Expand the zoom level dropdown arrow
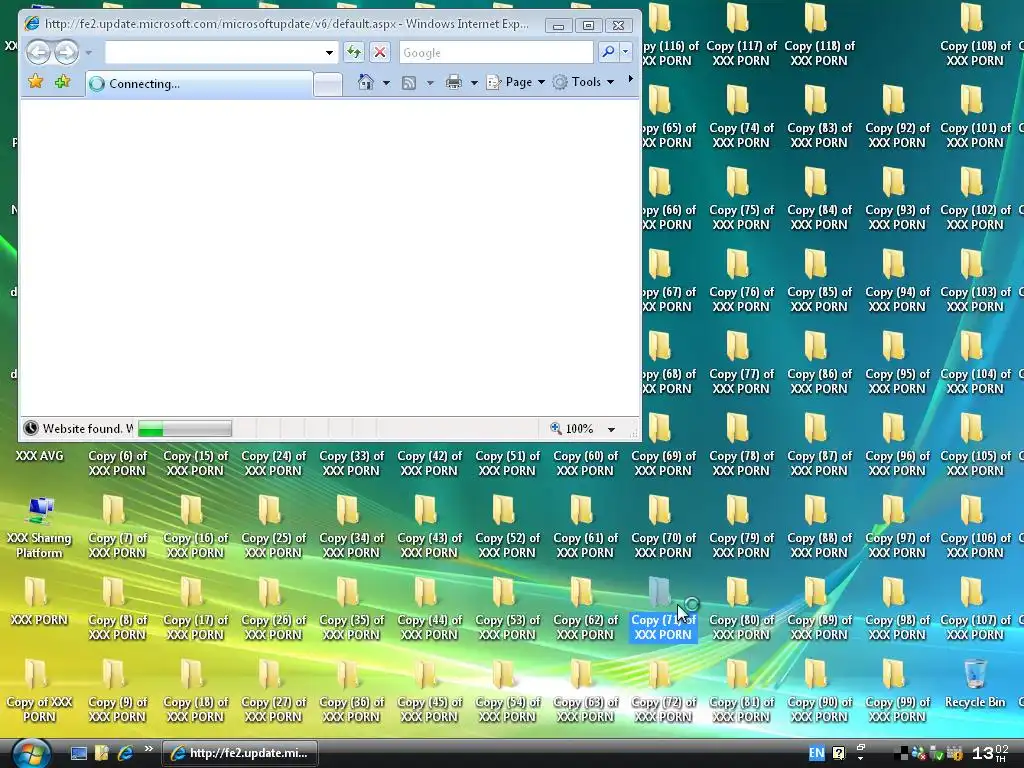Image resolution: width=1024 pixels, height=768 pixels. (611, 429)
